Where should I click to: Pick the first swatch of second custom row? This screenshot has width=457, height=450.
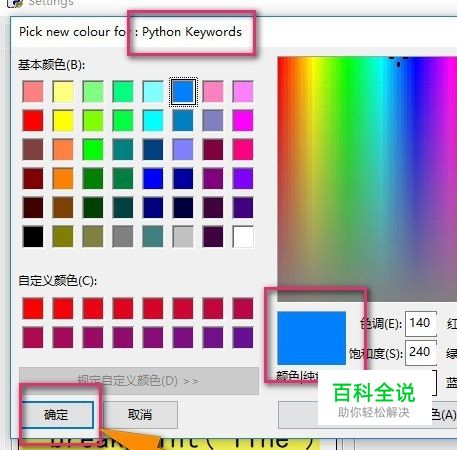pos(33,337)
